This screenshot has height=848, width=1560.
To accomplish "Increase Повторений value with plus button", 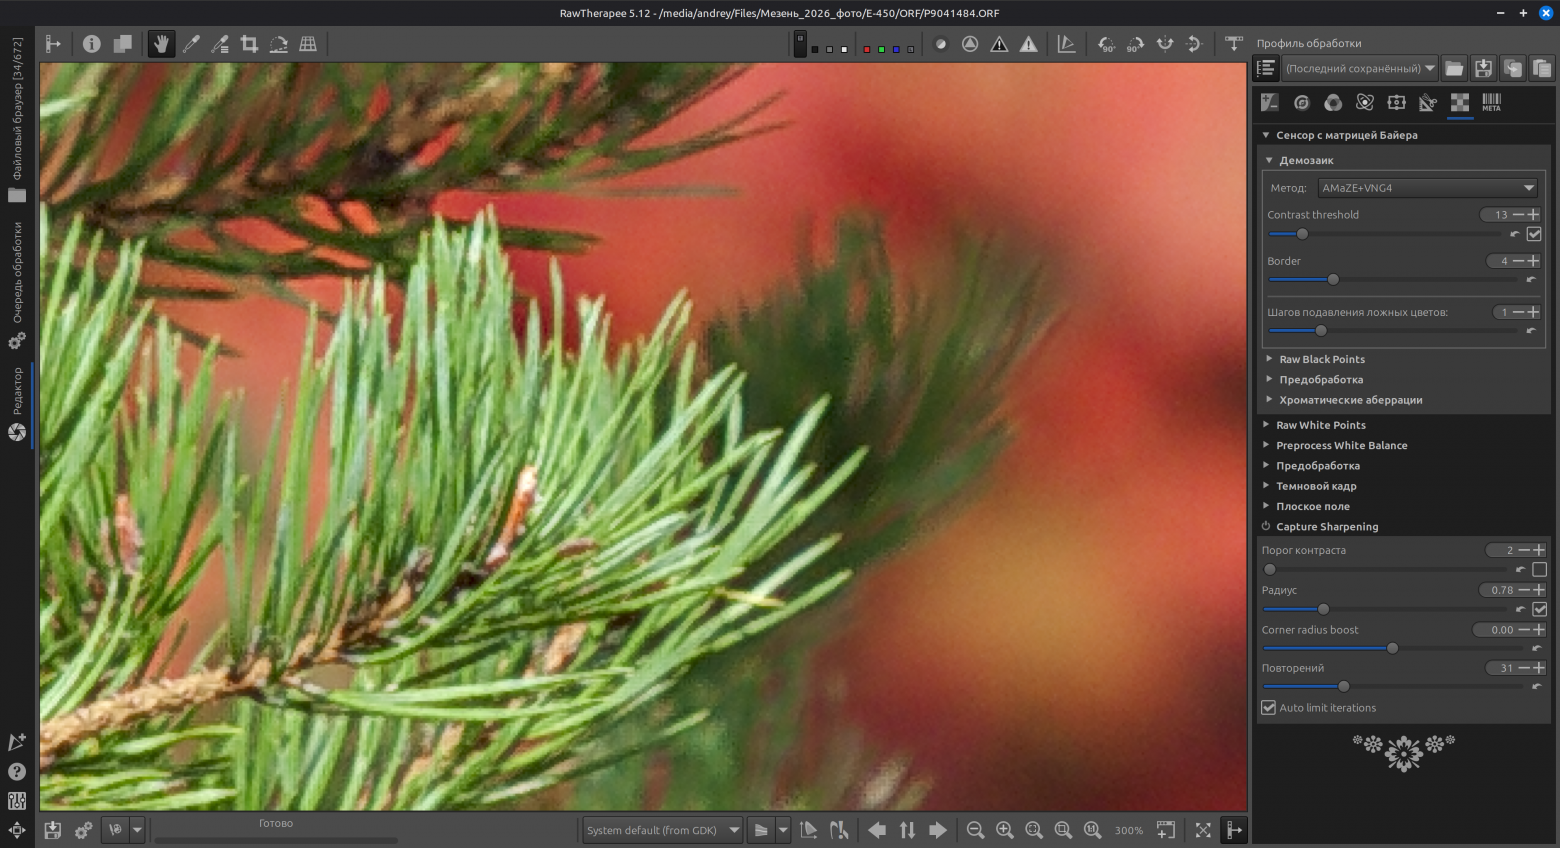I will click(x=1539, y=668).
